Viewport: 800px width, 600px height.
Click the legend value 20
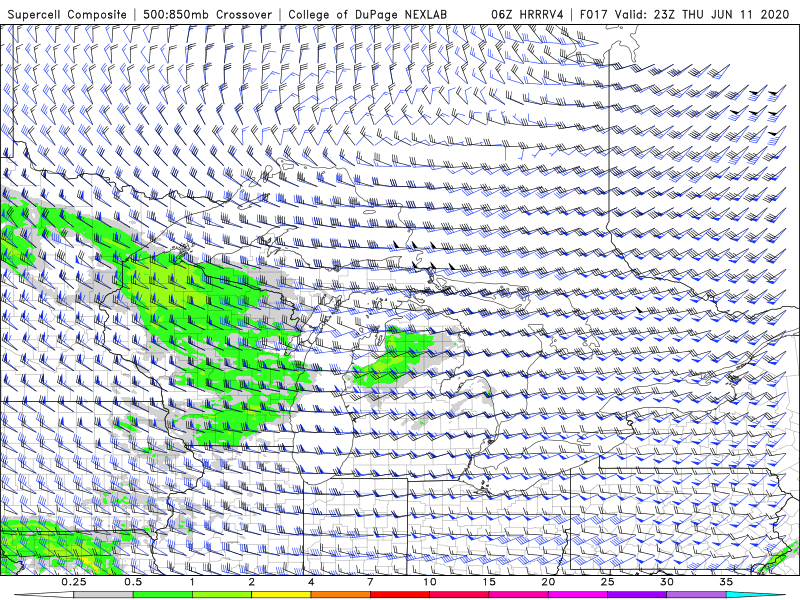(x=548, y=582)
